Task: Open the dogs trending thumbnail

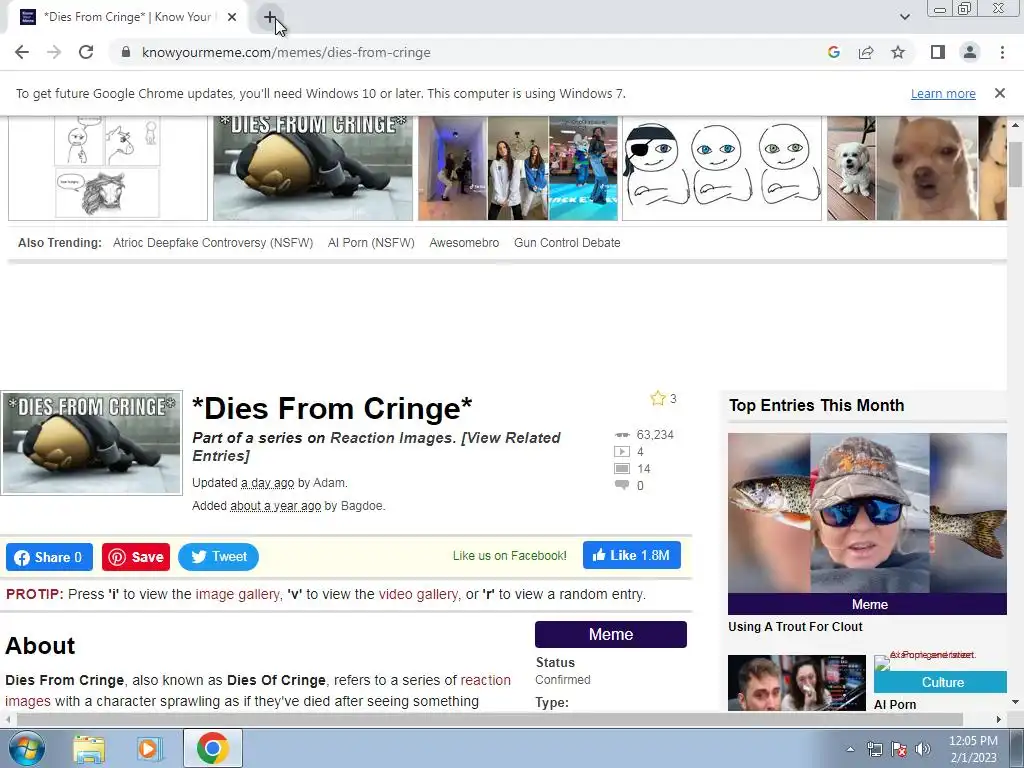Action: 917,168
